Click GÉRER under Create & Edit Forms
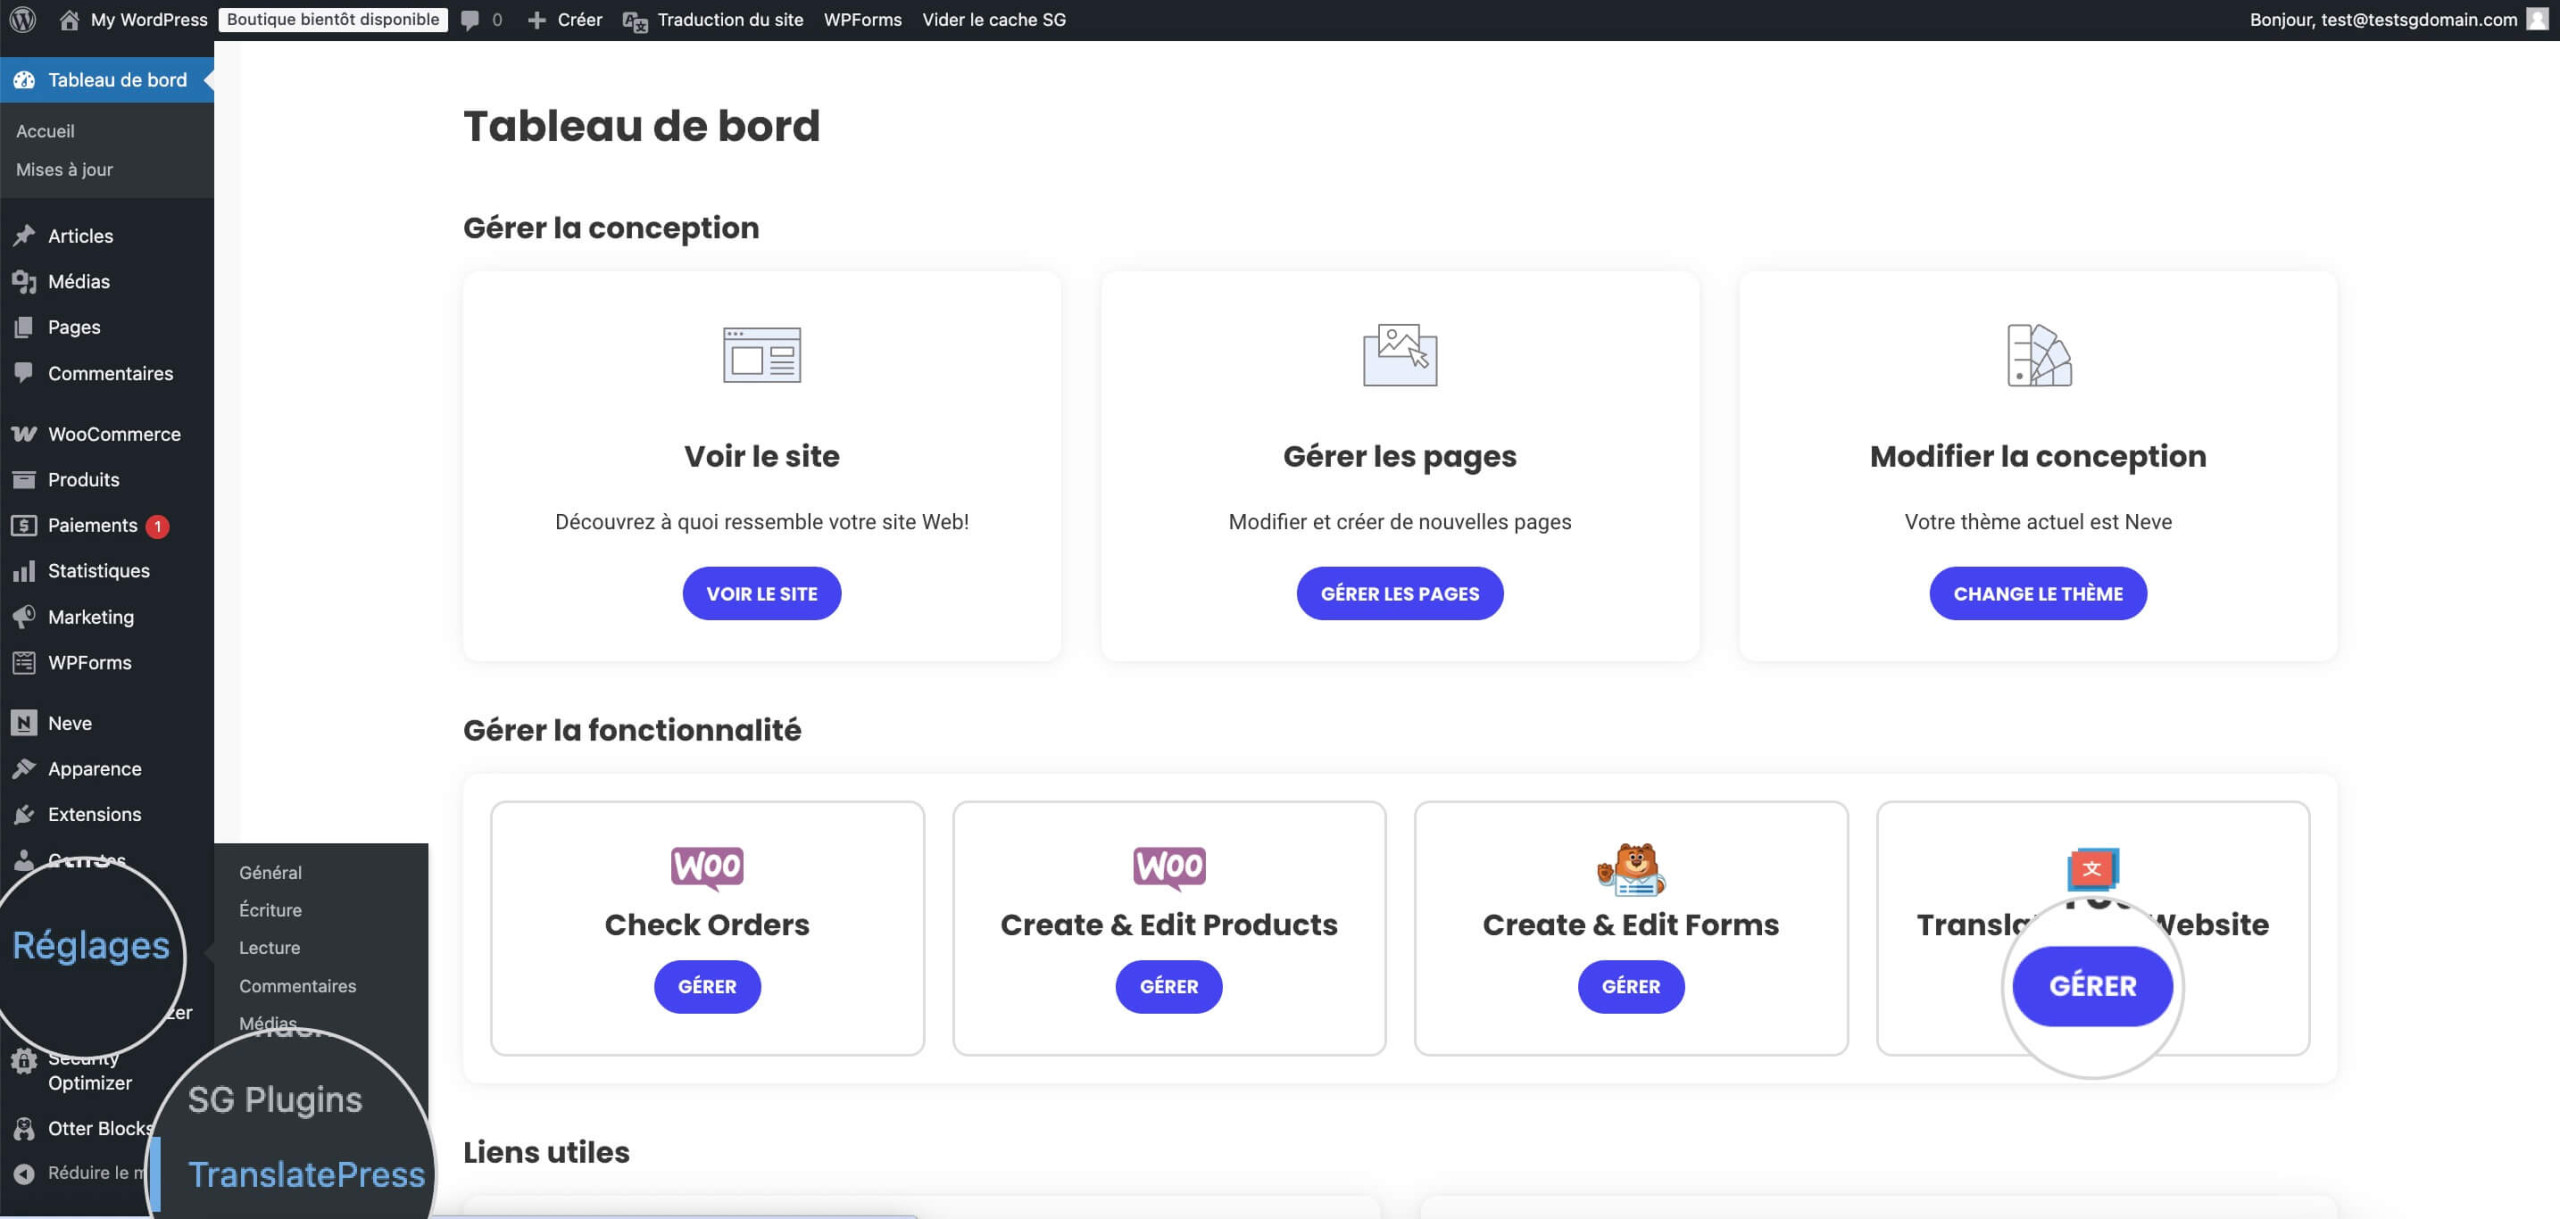Viewport: 2560px width, 1219px height. tap(1631, 987)
